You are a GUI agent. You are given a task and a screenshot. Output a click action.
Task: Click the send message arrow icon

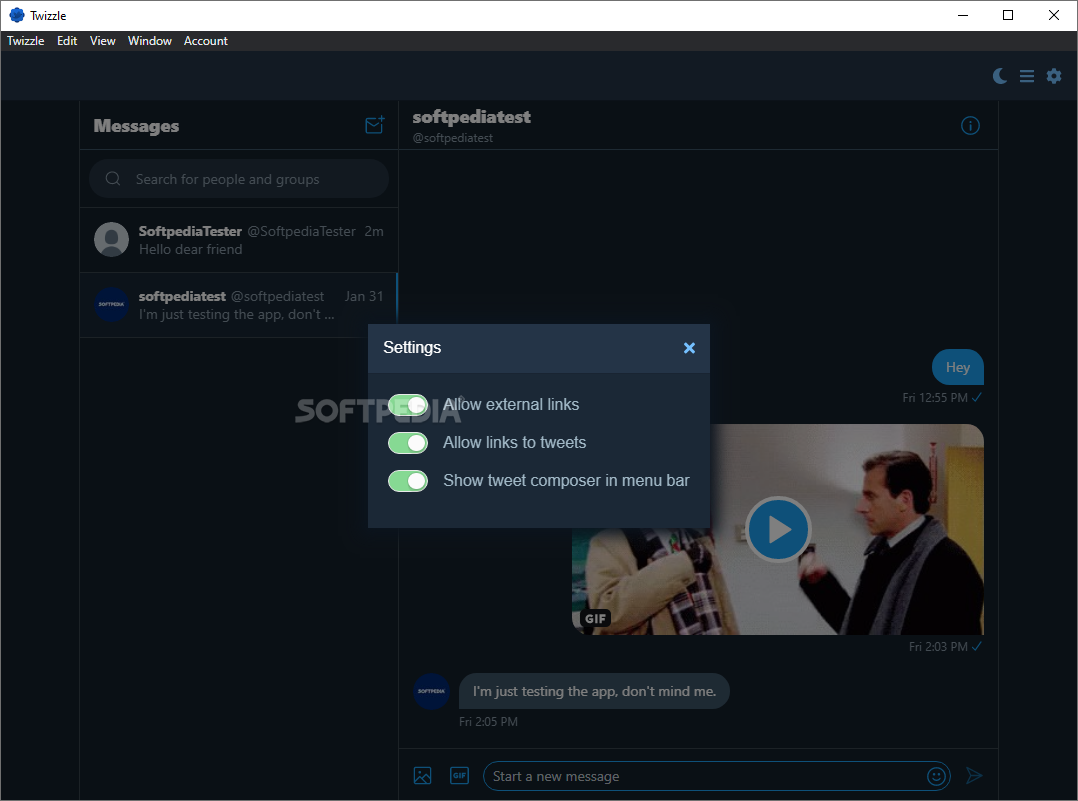[974, 776]
